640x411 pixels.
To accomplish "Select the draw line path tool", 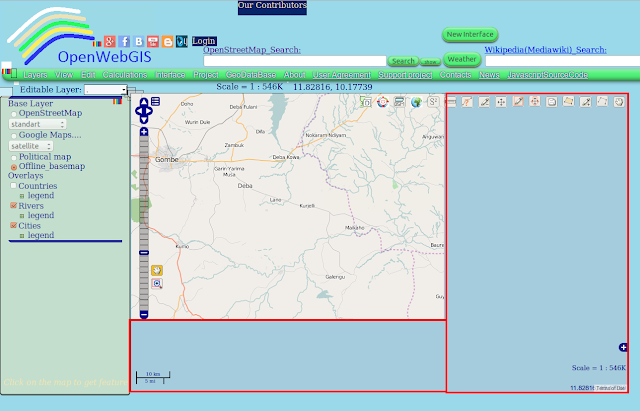I will [602, 102].
